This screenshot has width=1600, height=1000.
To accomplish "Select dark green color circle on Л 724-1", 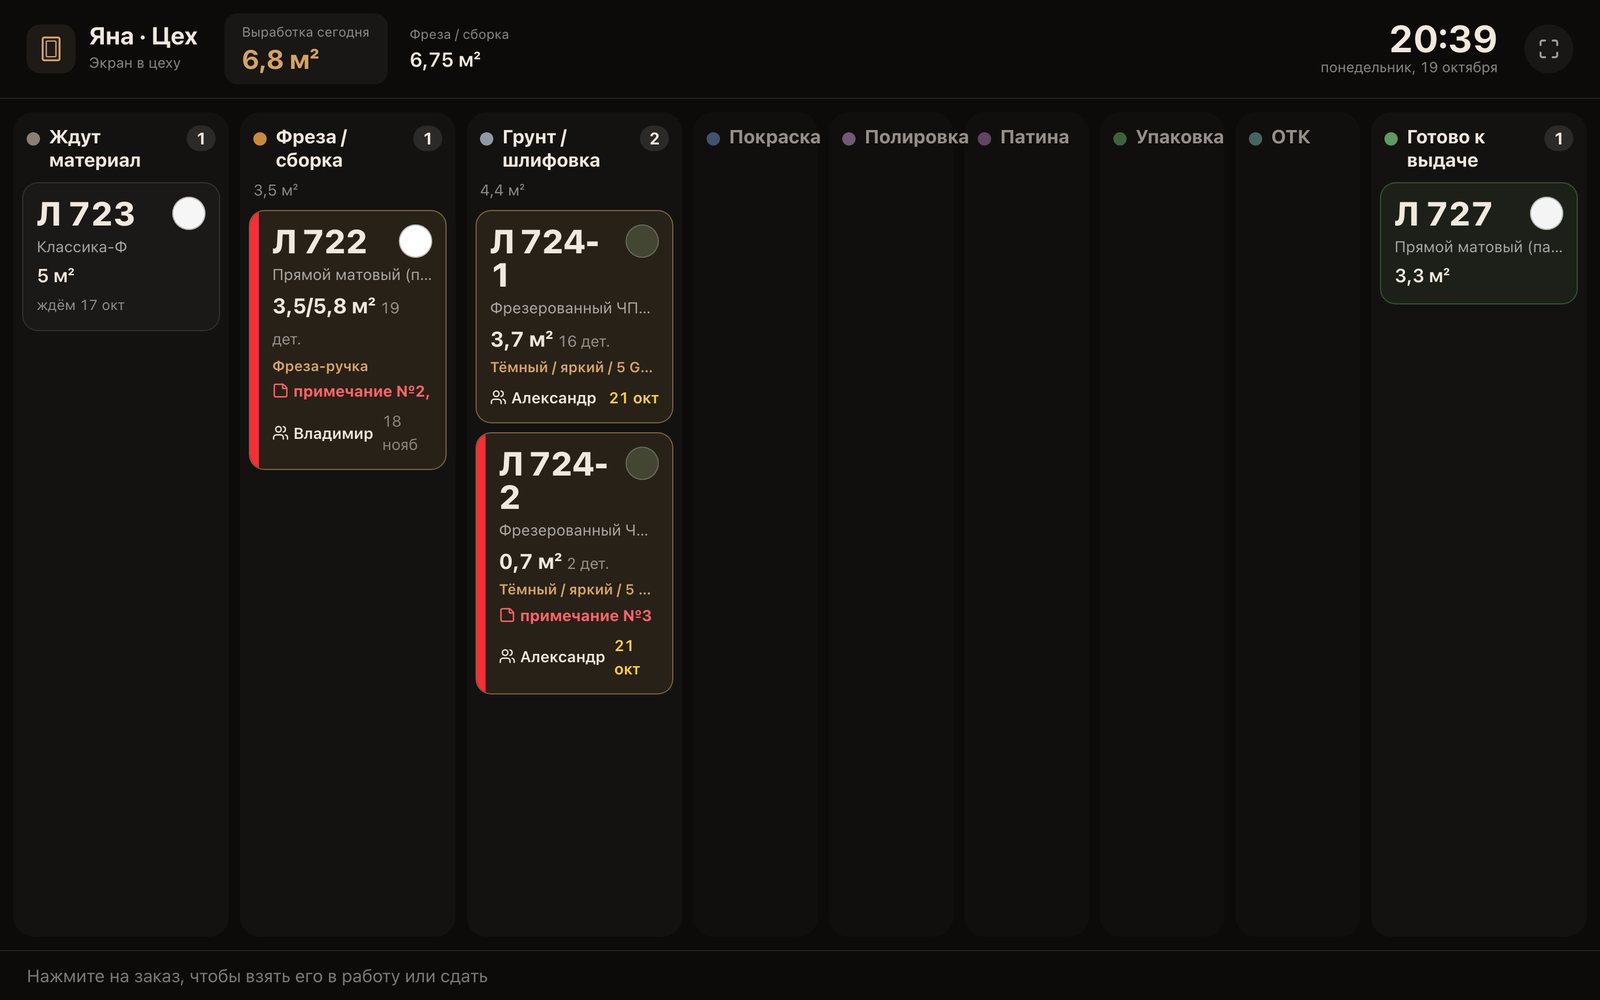I will tap(642, 241).
